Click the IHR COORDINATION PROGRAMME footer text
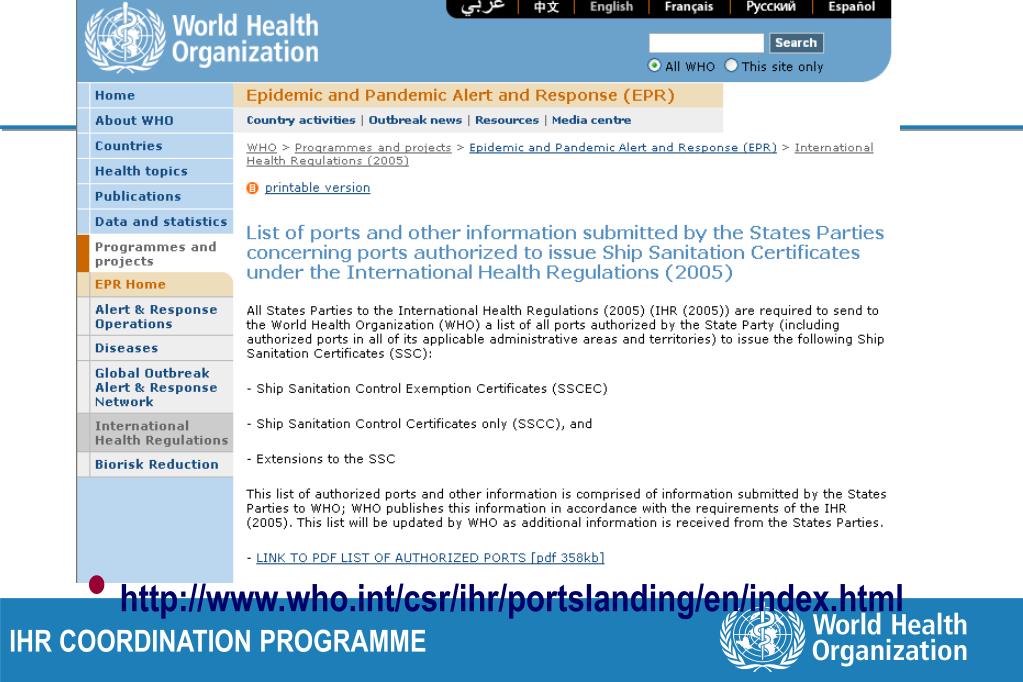The width and height of the screenshot is (1023, 682). pyautogui.click(x=217, y=642)
